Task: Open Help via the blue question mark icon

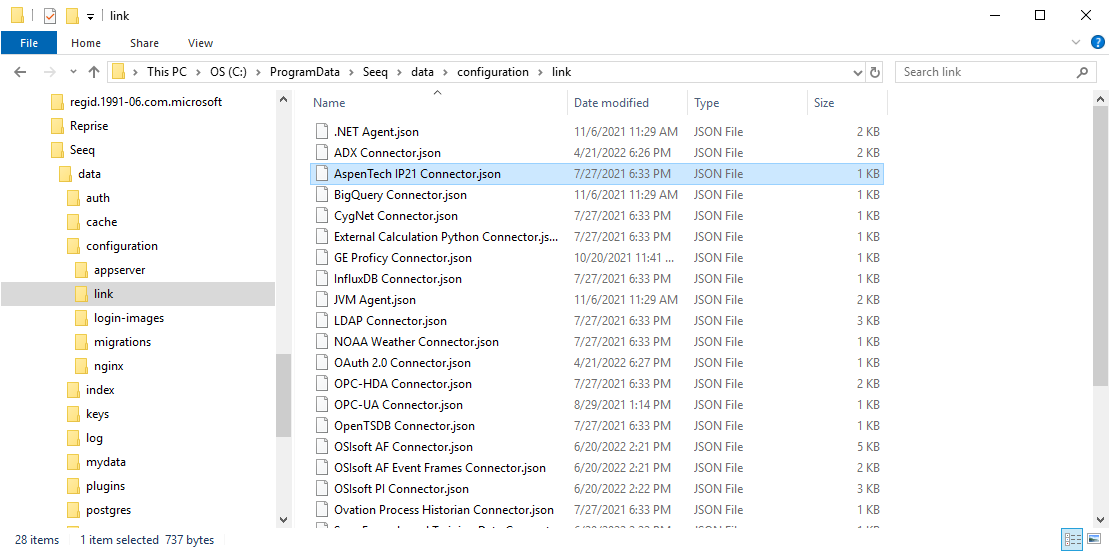Action: (x=1097, y=42)
